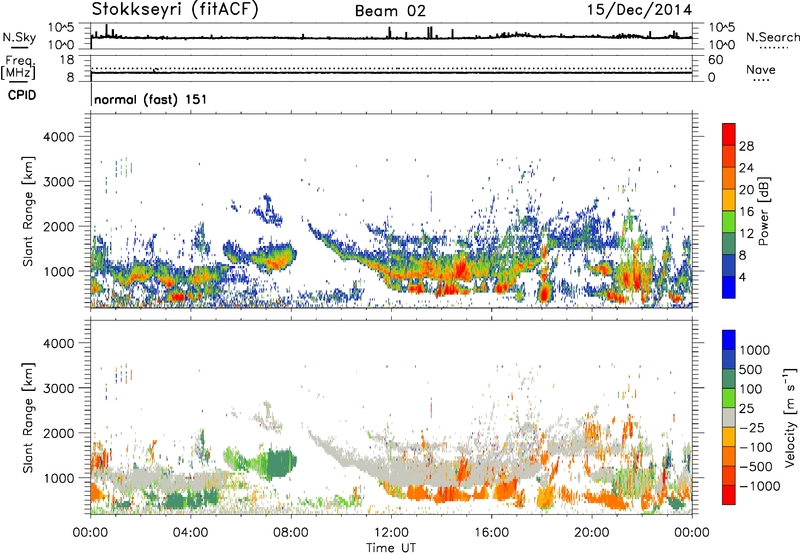Click the 18 tick on the frequency axis

point(67,59)
